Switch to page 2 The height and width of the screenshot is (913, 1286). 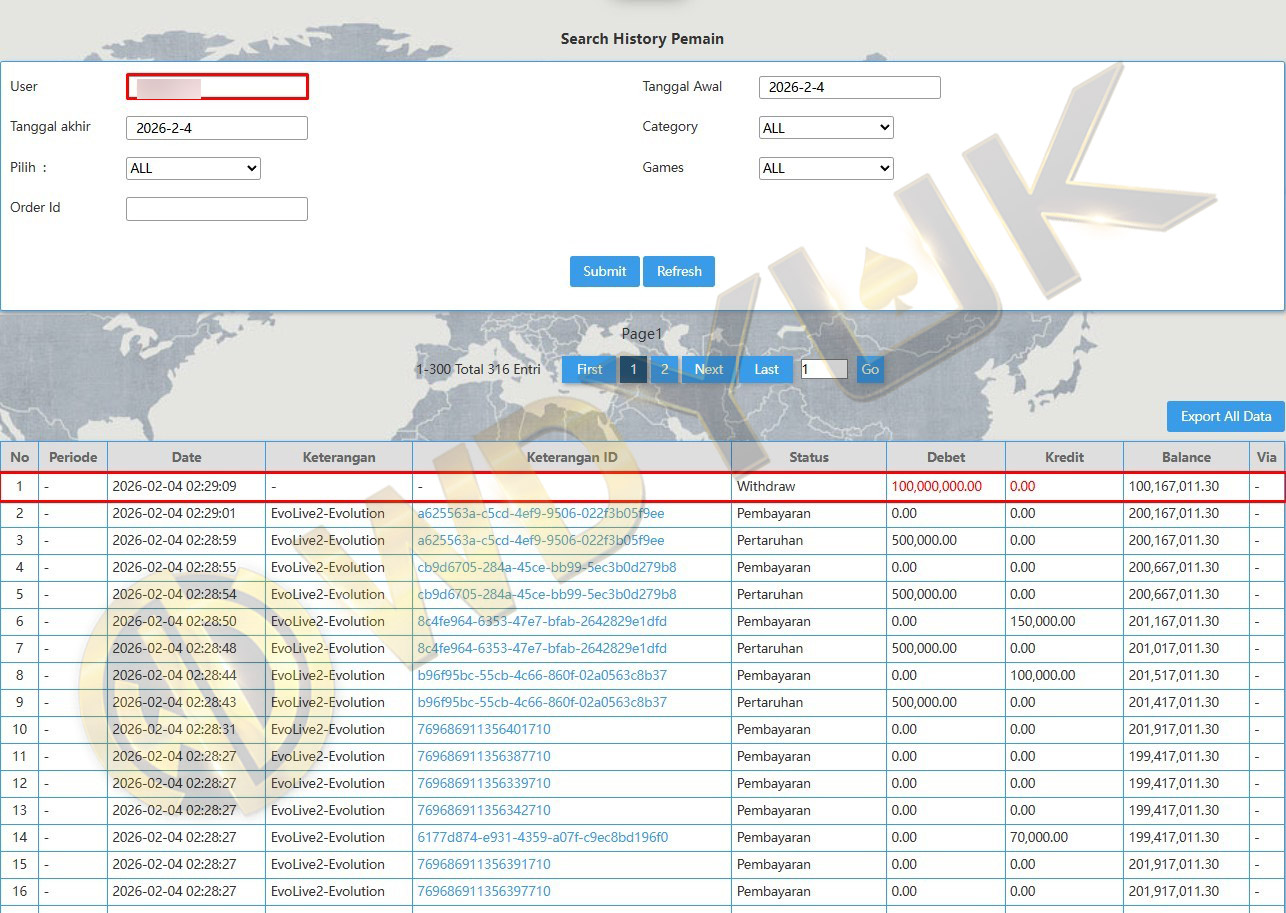[664, 369]
